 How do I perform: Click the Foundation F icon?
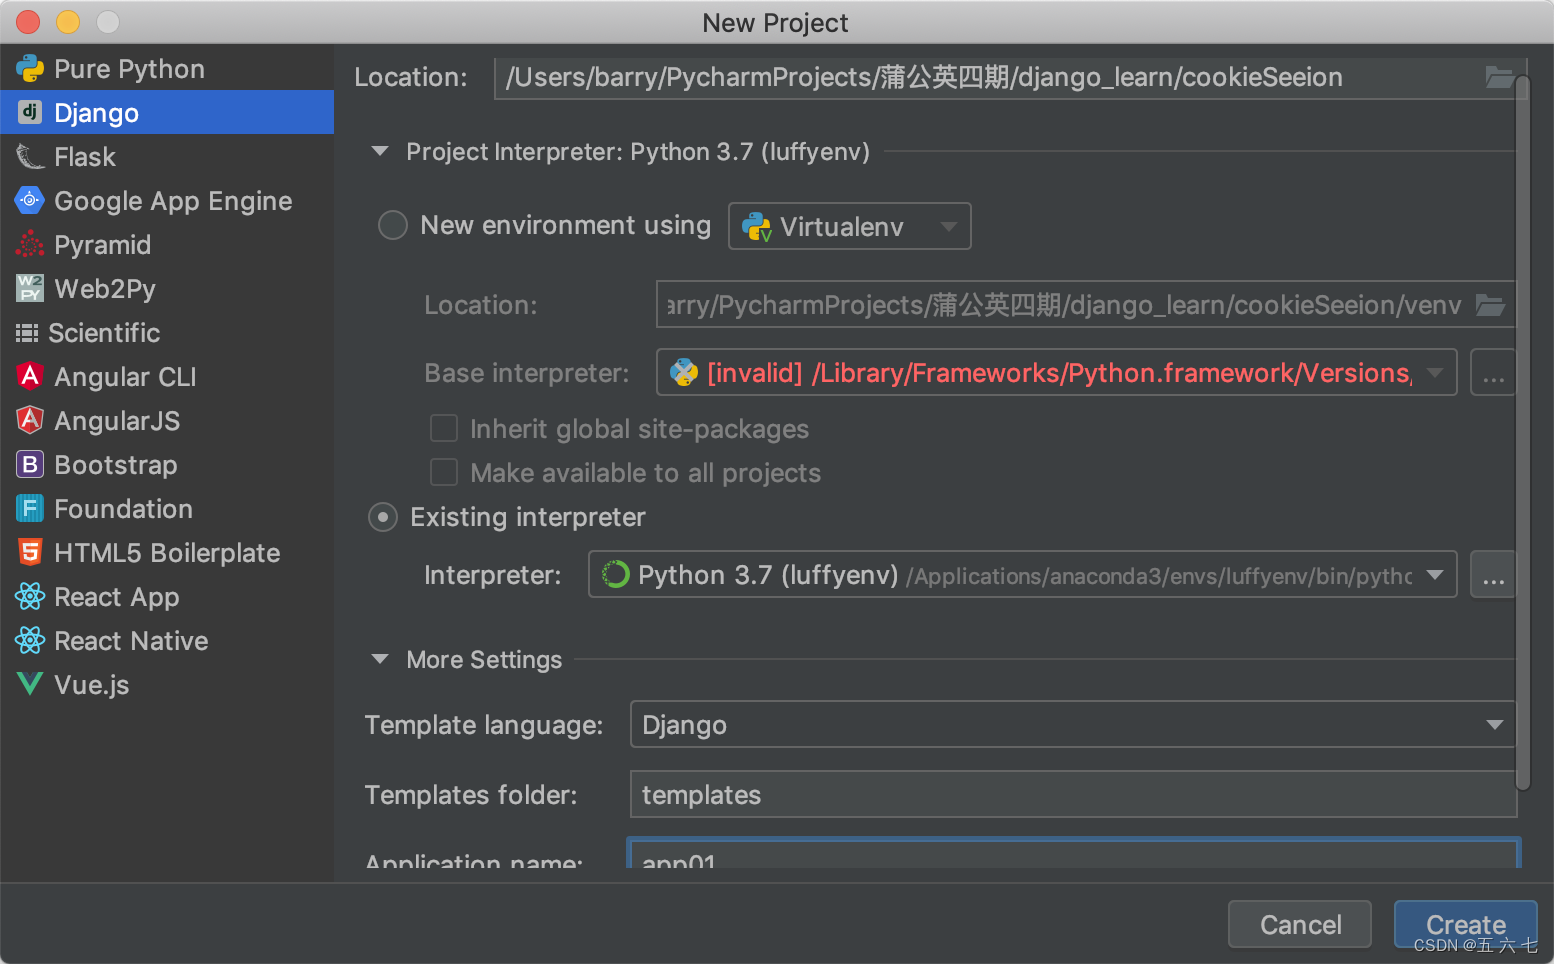pyautogui.click(x=30, y=508)
